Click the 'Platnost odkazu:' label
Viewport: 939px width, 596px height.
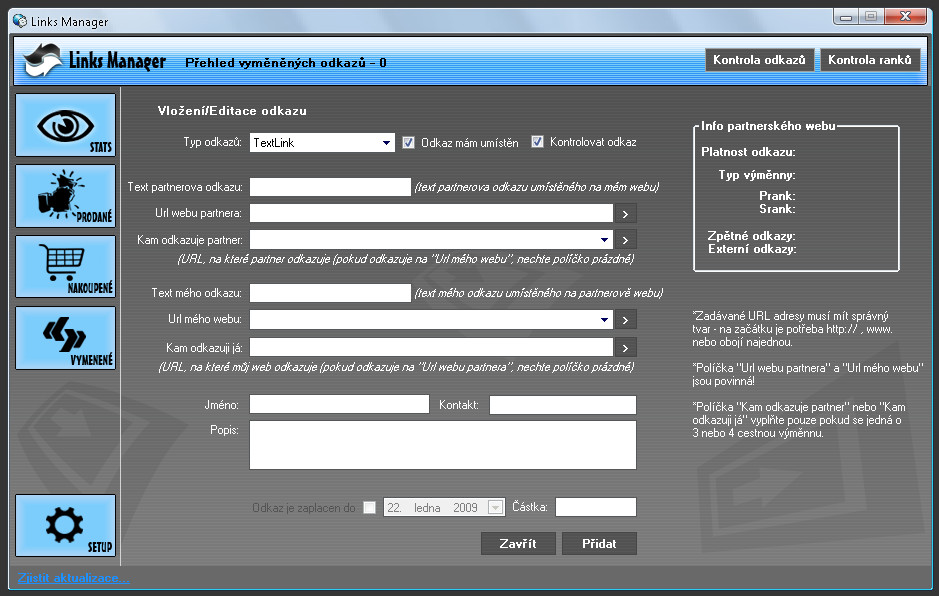coord(749,152)
